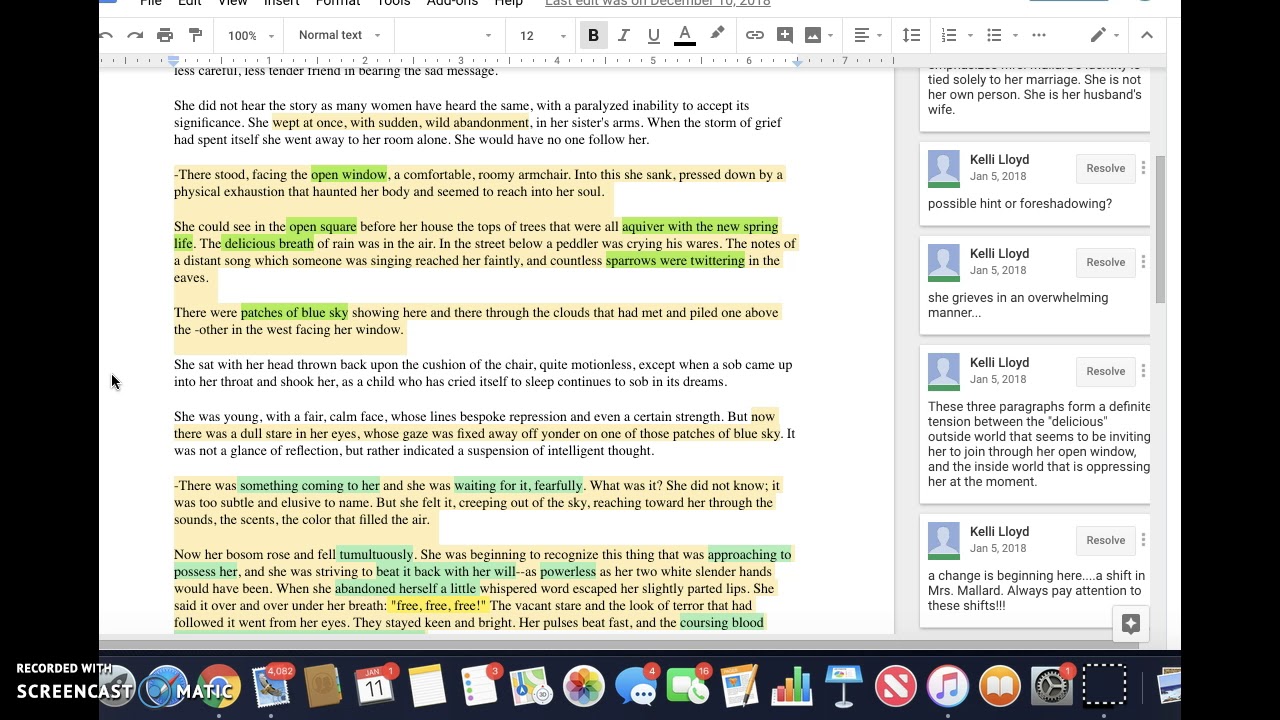
Task: Insert a link with chain icon
Action: 755,35
